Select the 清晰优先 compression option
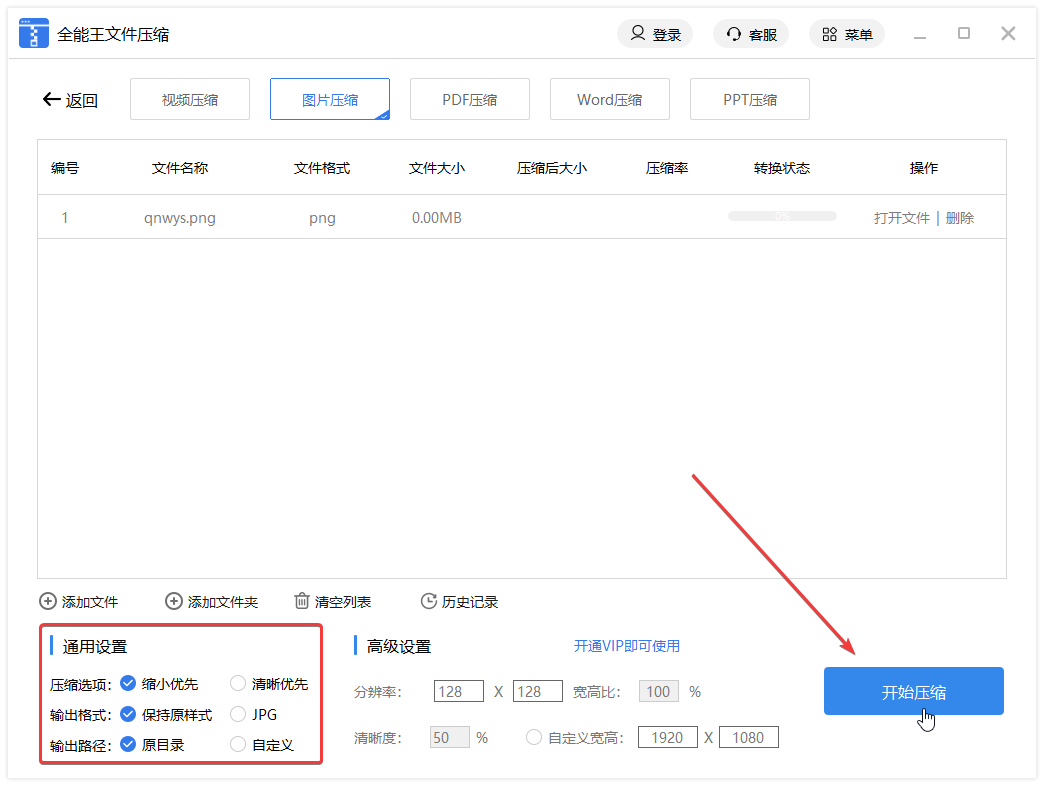The image size is (1044, 786). [238, 684]
